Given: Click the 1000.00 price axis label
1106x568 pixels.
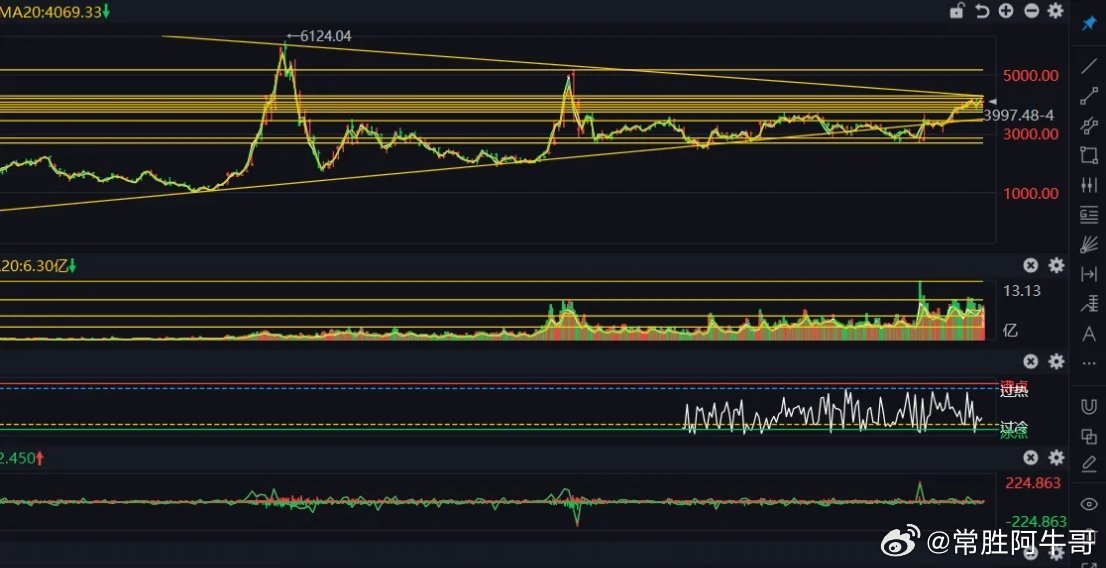Looking at the screenshot, I should [1031, 193].
